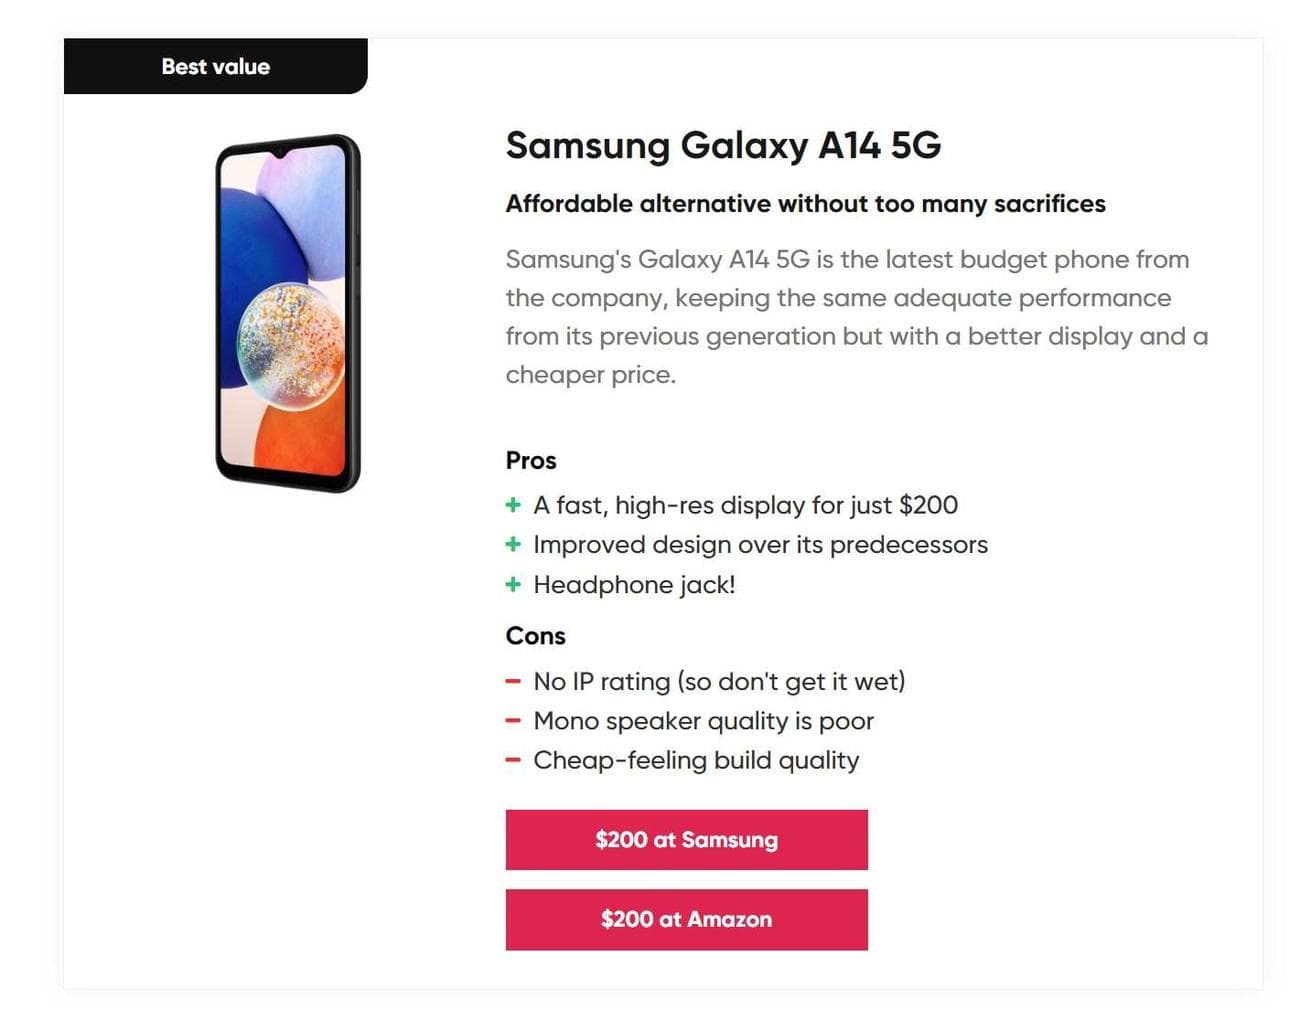Click the "Headphone jack!" pro text
The width and height of the screenshot is (1300, 1009).
pyautogui.click(x=634, y=585)
